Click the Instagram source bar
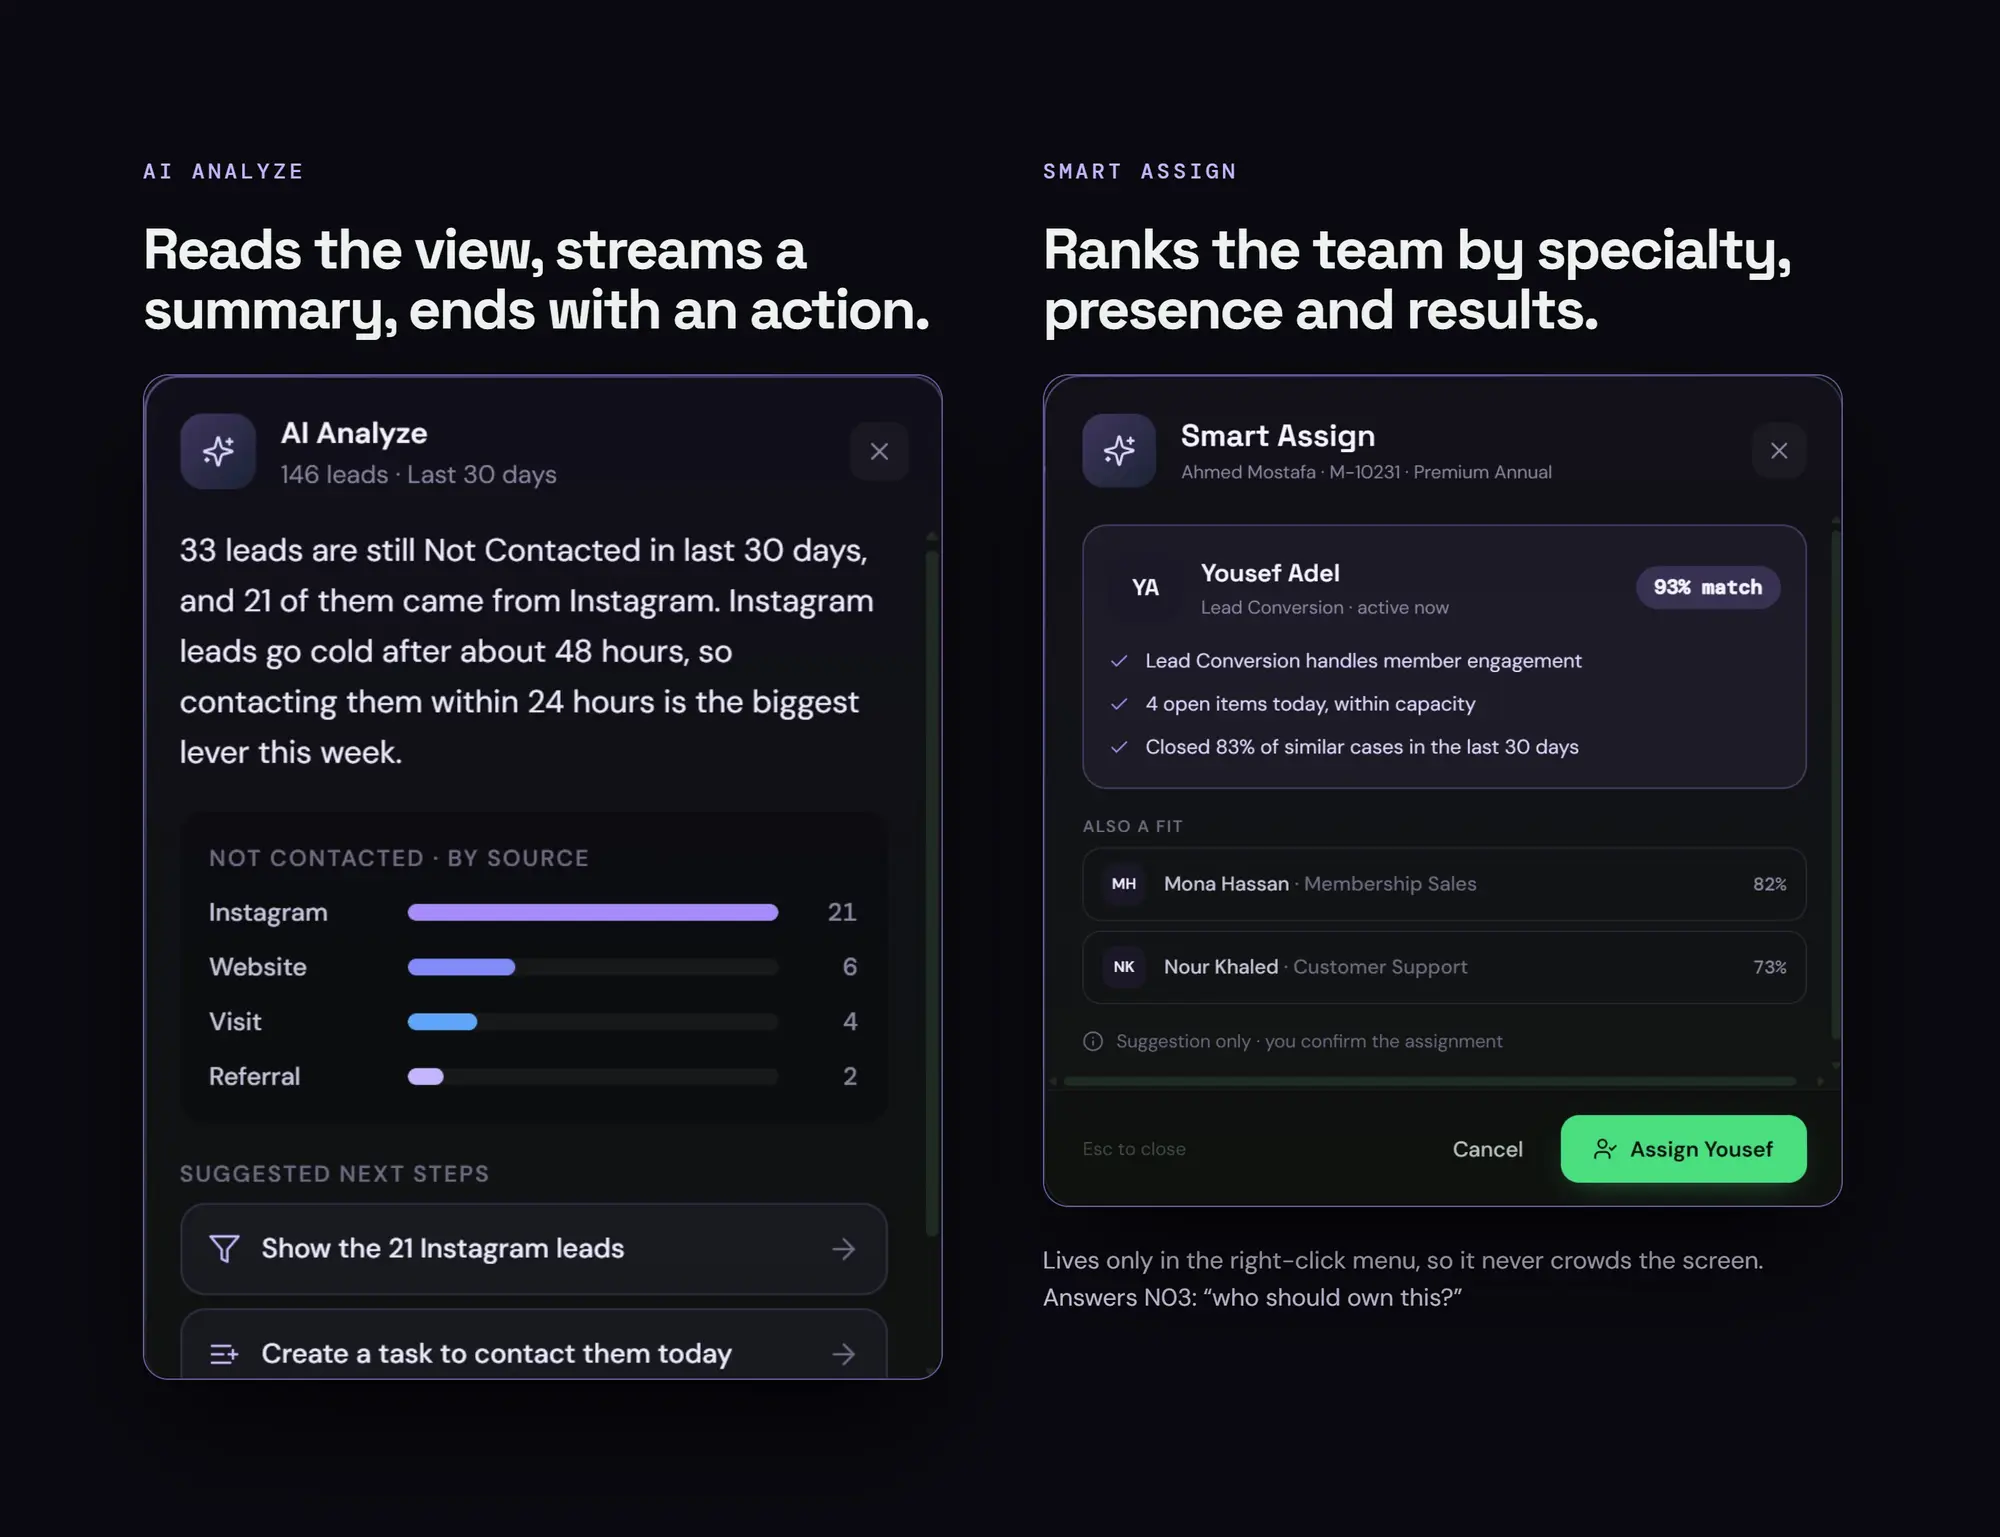The image size is (2000, 1537). (x=593, y=912)
